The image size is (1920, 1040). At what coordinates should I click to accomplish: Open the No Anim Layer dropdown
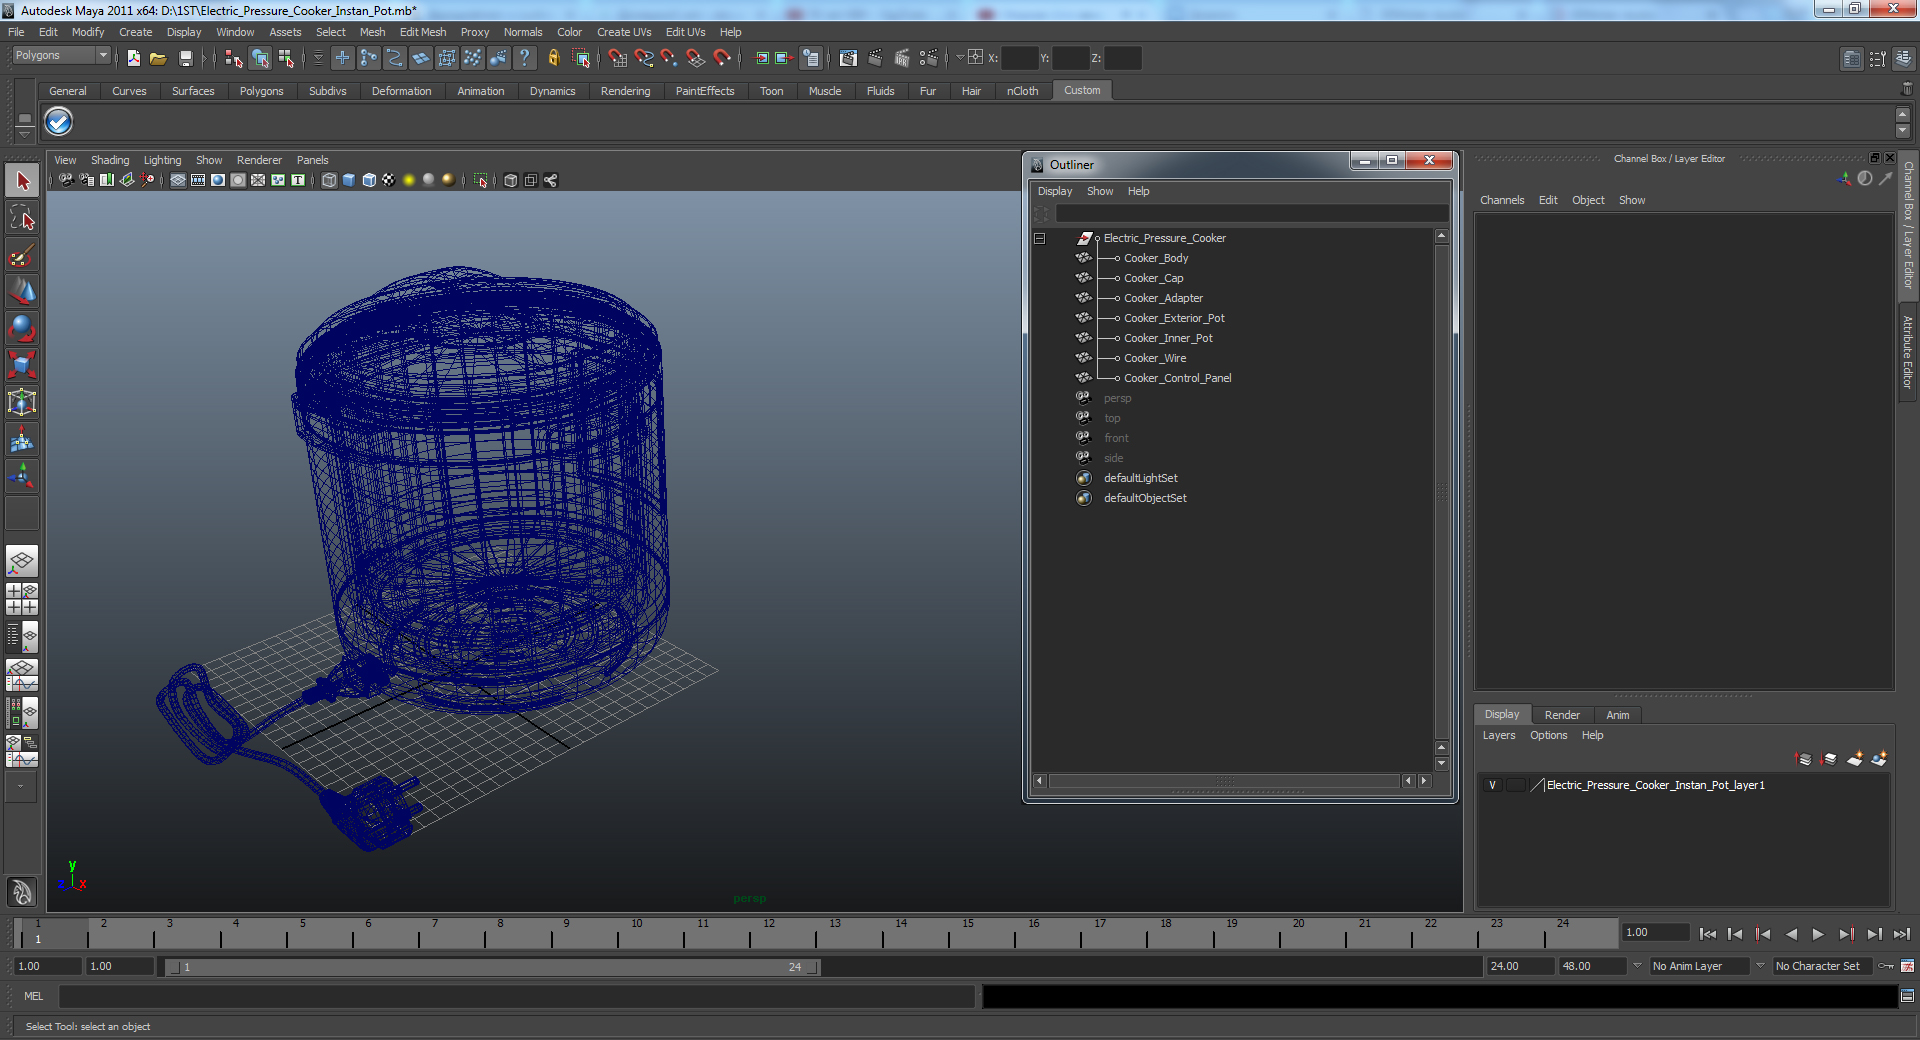1699,966
